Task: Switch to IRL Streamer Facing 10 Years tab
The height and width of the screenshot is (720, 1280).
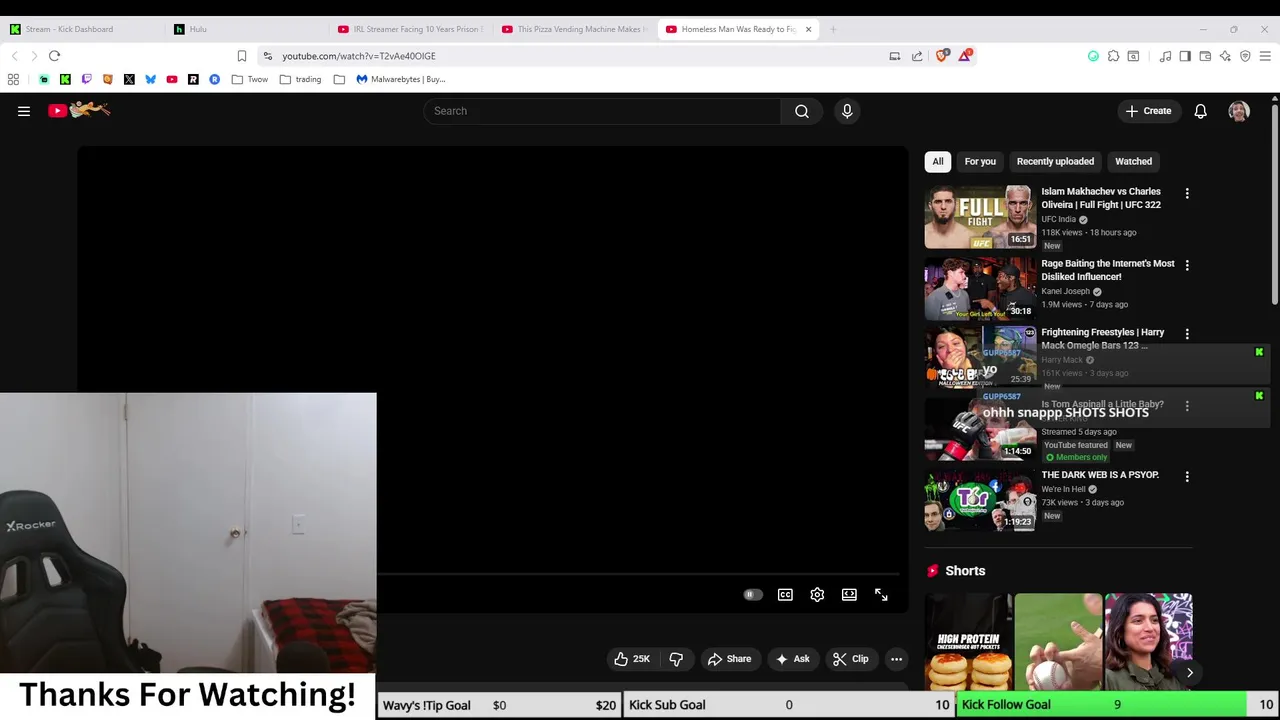Action: pyautogui.click(x=410, y=29)
